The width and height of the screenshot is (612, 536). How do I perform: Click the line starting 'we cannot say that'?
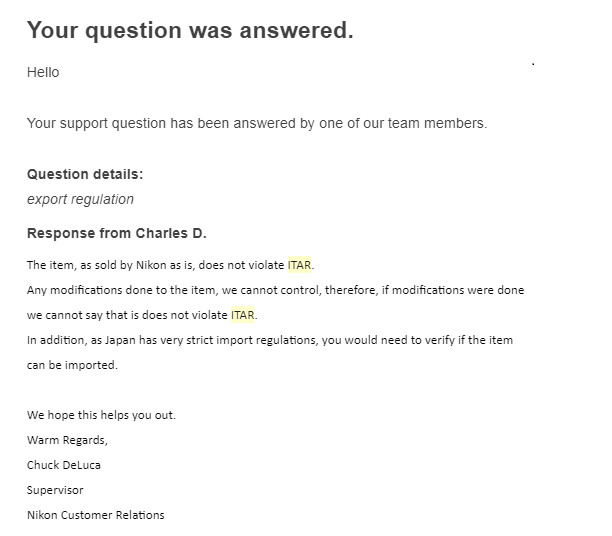[142, 315]
